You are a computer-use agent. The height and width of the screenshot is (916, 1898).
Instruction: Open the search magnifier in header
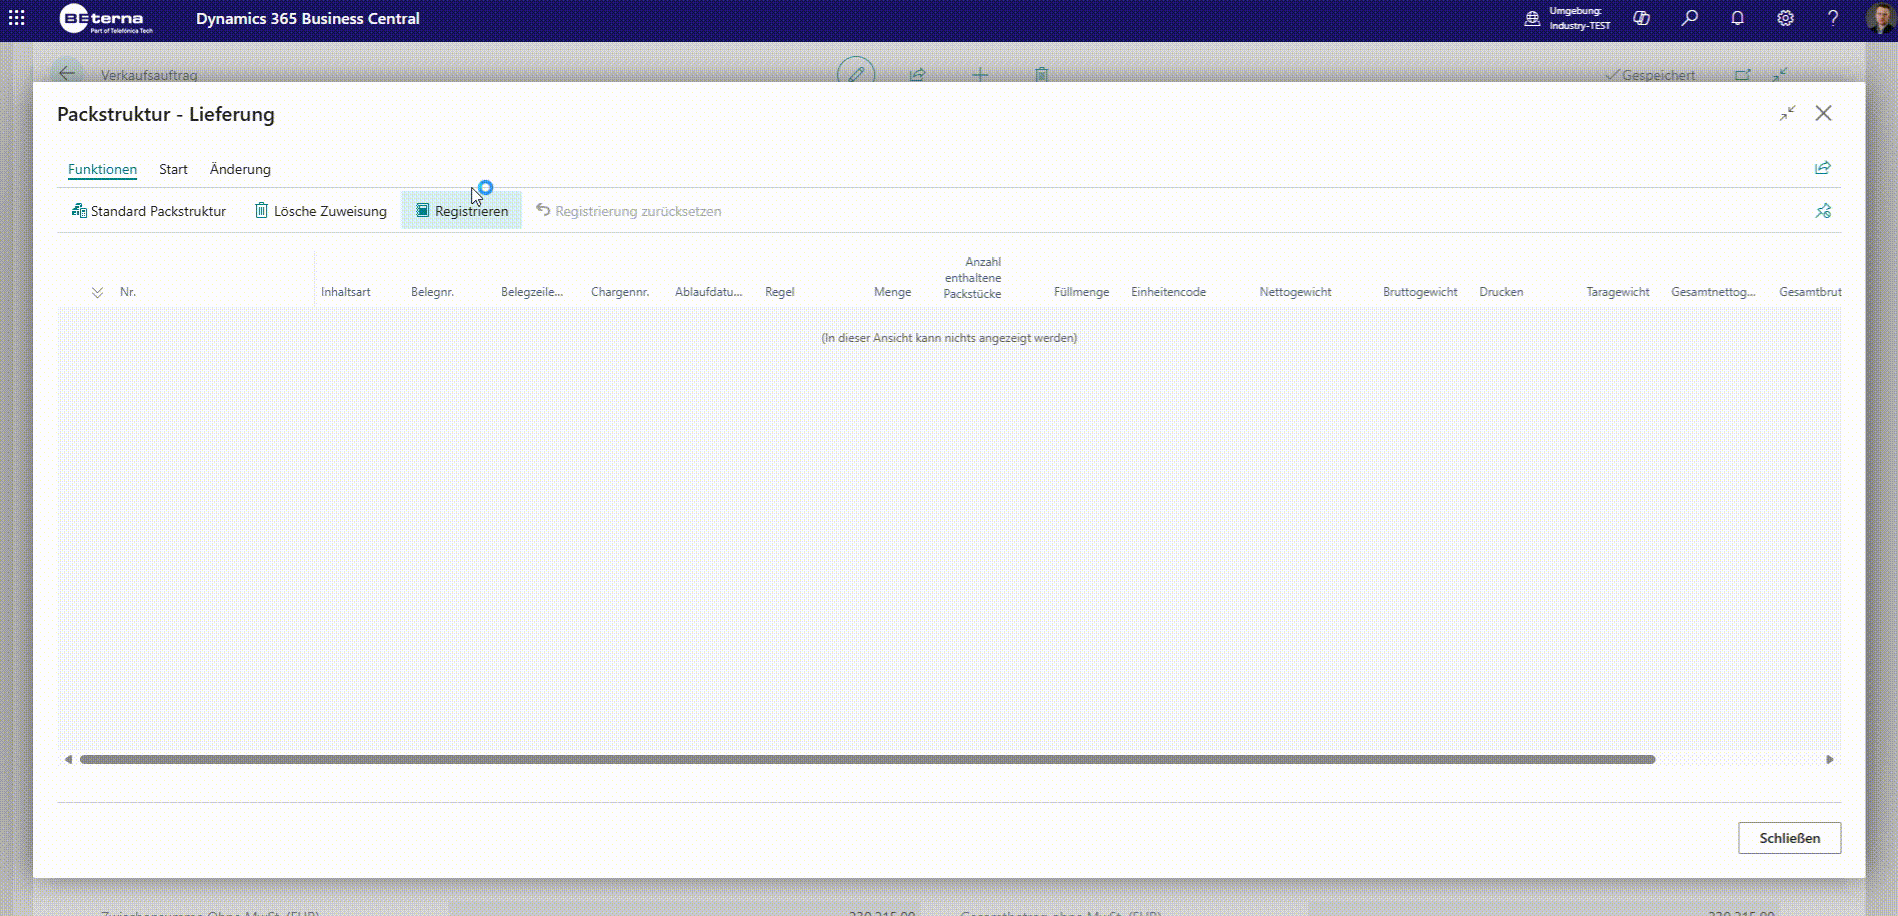1689,18
